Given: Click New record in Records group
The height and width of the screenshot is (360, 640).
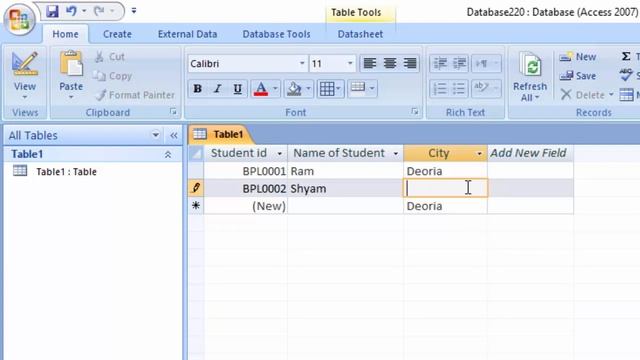Looking at the screenshot, I should point(578,57).
